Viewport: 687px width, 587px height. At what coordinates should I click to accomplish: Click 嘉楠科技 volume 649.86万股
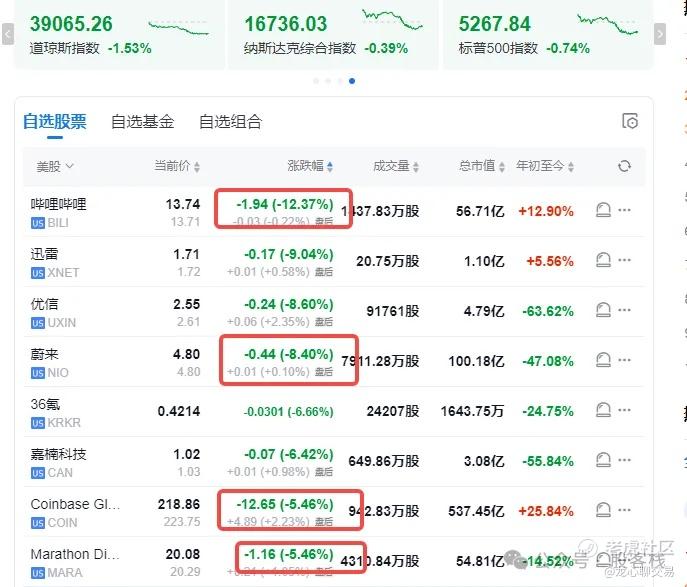(384, 461)
